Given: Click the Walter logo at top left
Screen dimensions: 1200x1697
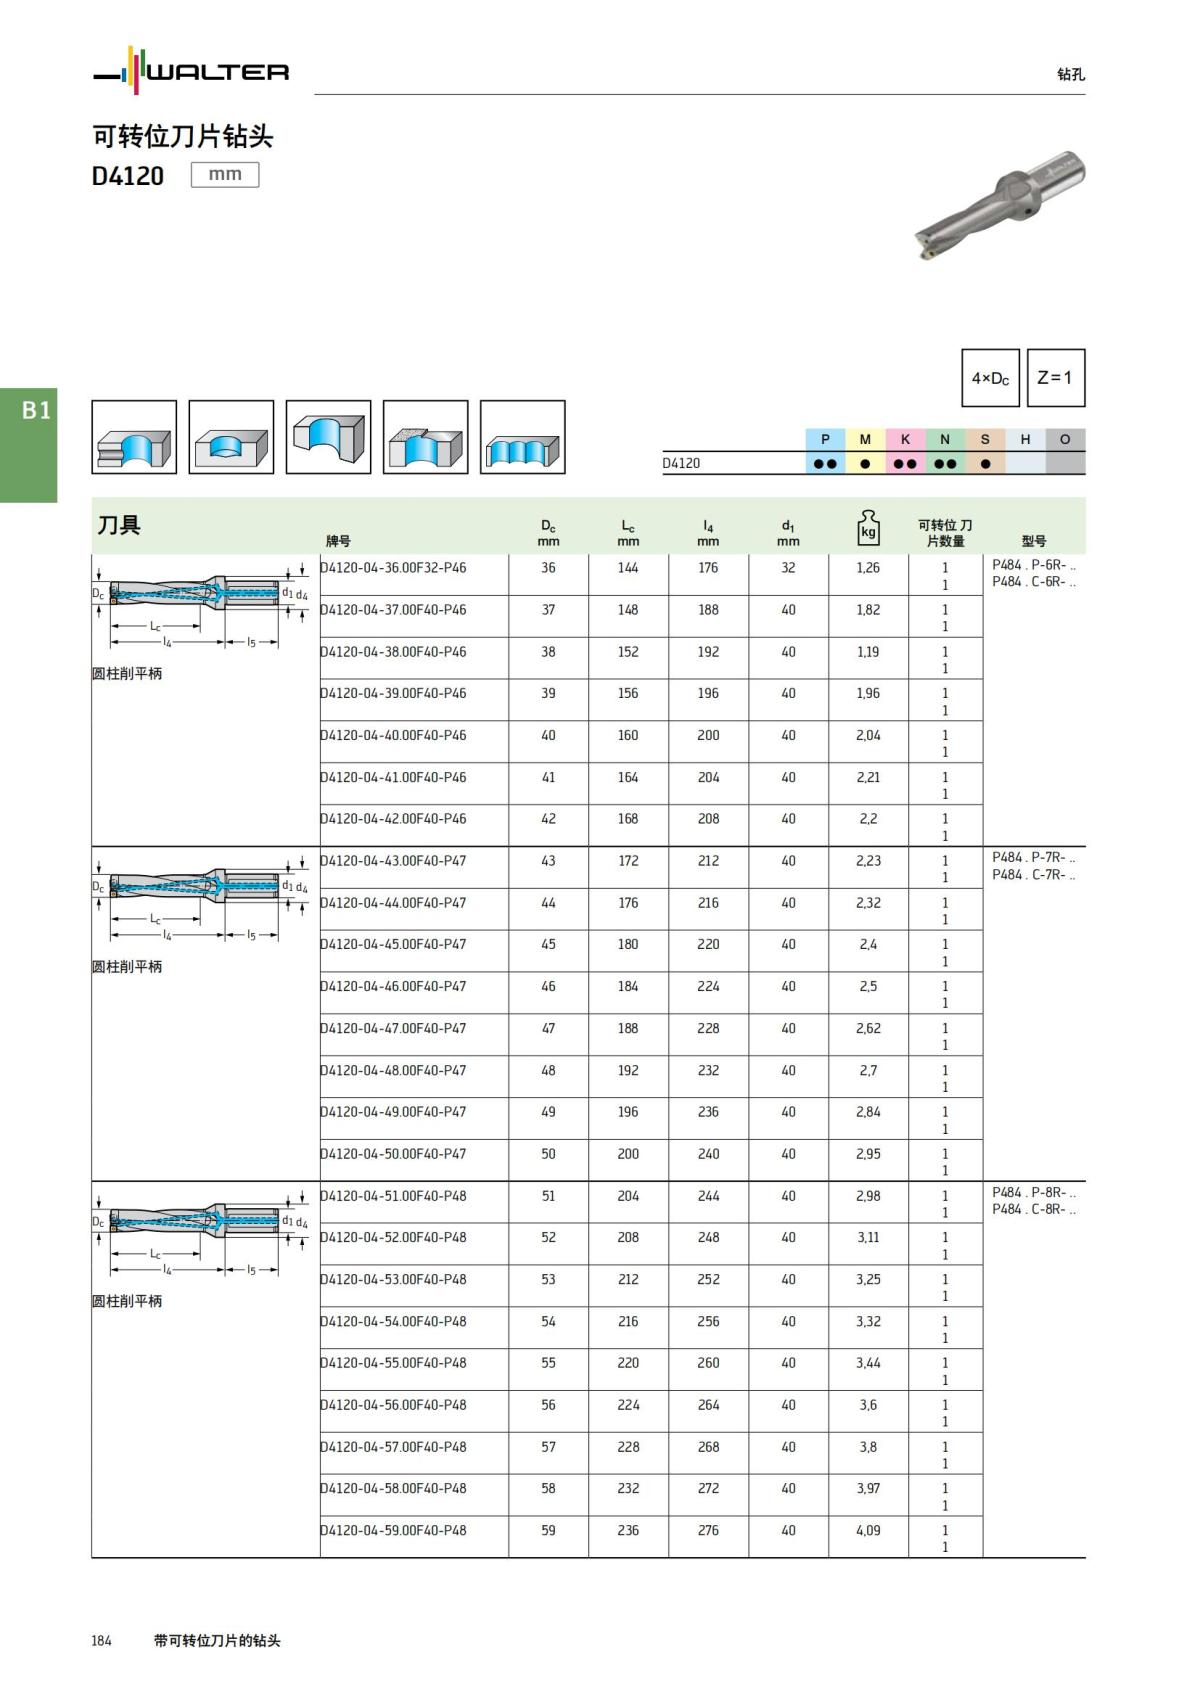Looking at the screenshot, I should tap(191, 71).
